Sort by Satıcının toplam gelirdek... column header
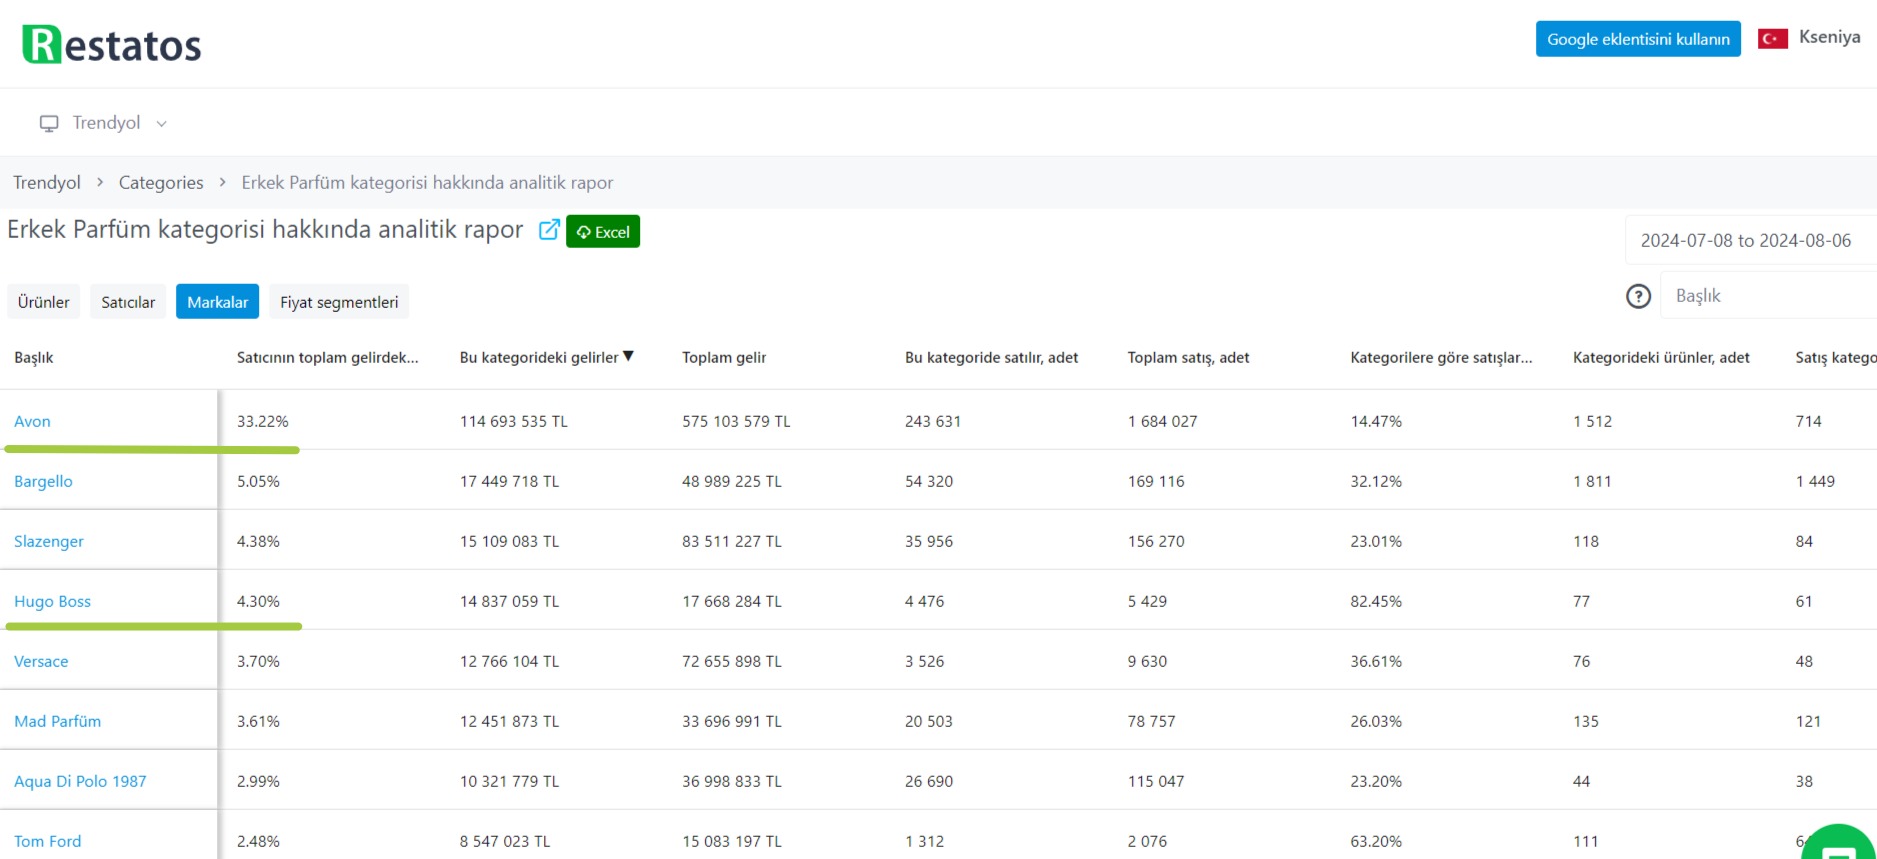The image size is (1877, 859). tap(328, 357)
